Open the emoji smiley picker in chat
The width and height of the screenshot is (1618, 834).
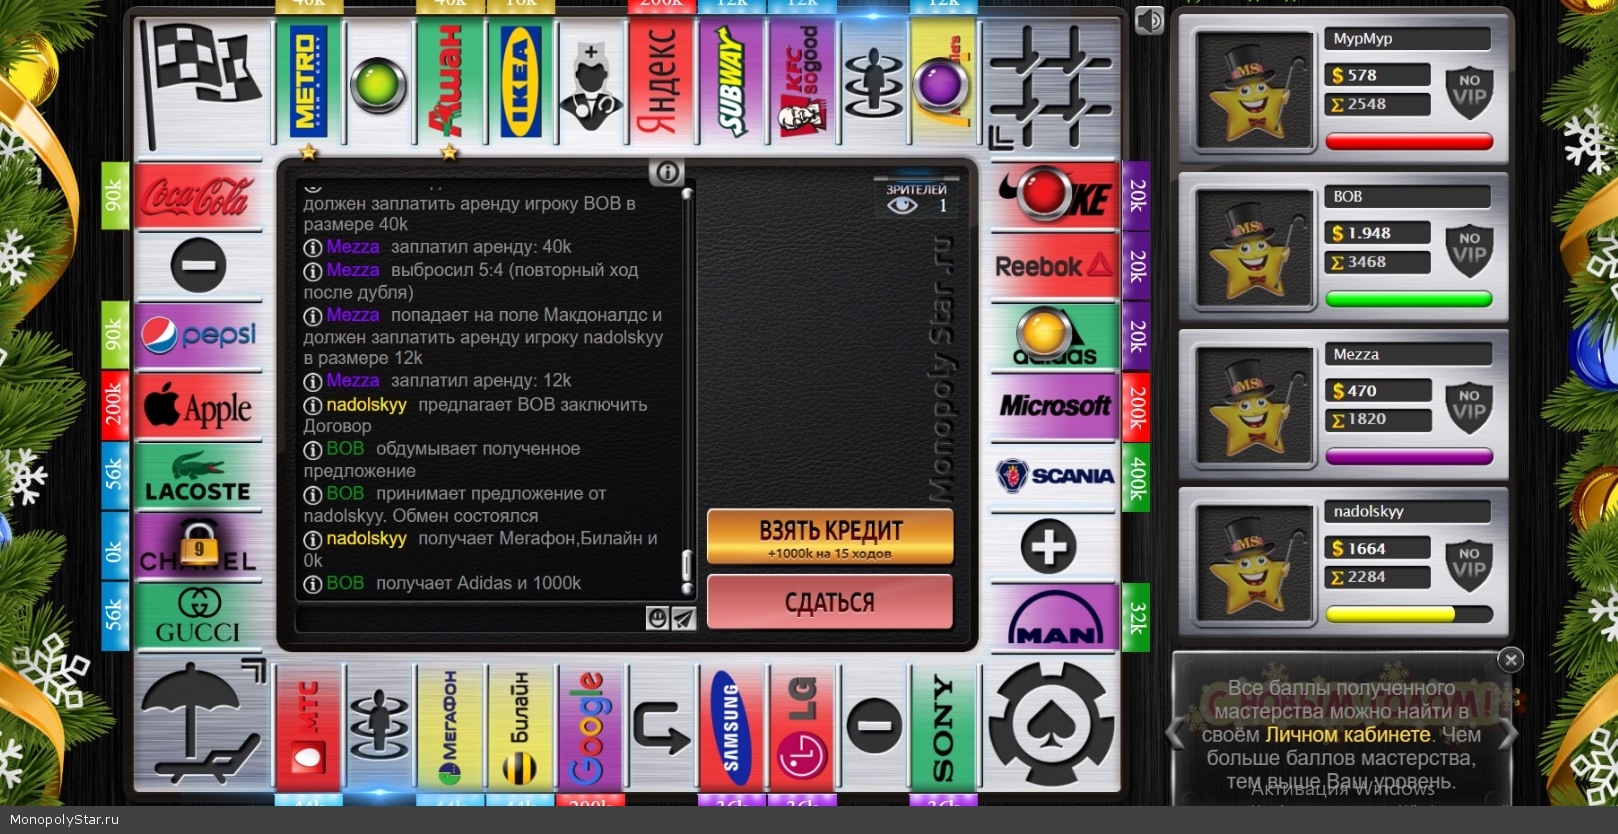tap(657, 618)
